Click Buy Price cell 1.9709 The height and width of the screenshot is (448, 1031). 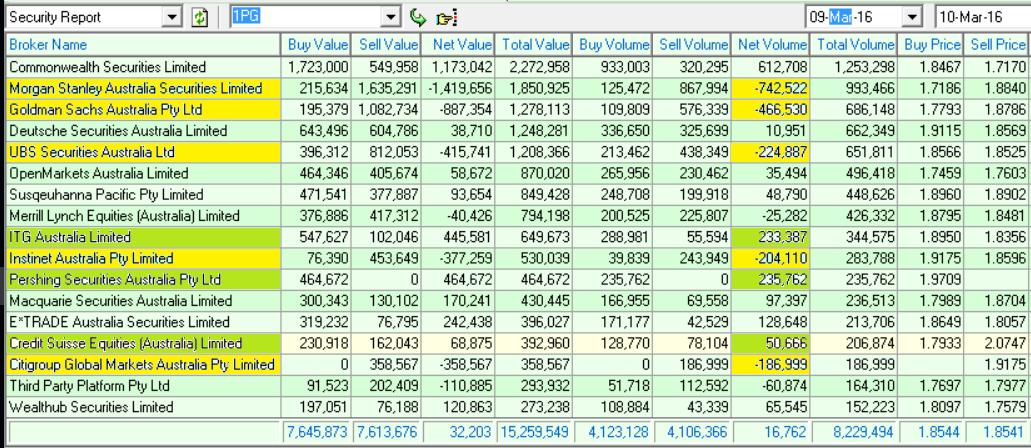point(932,280)
